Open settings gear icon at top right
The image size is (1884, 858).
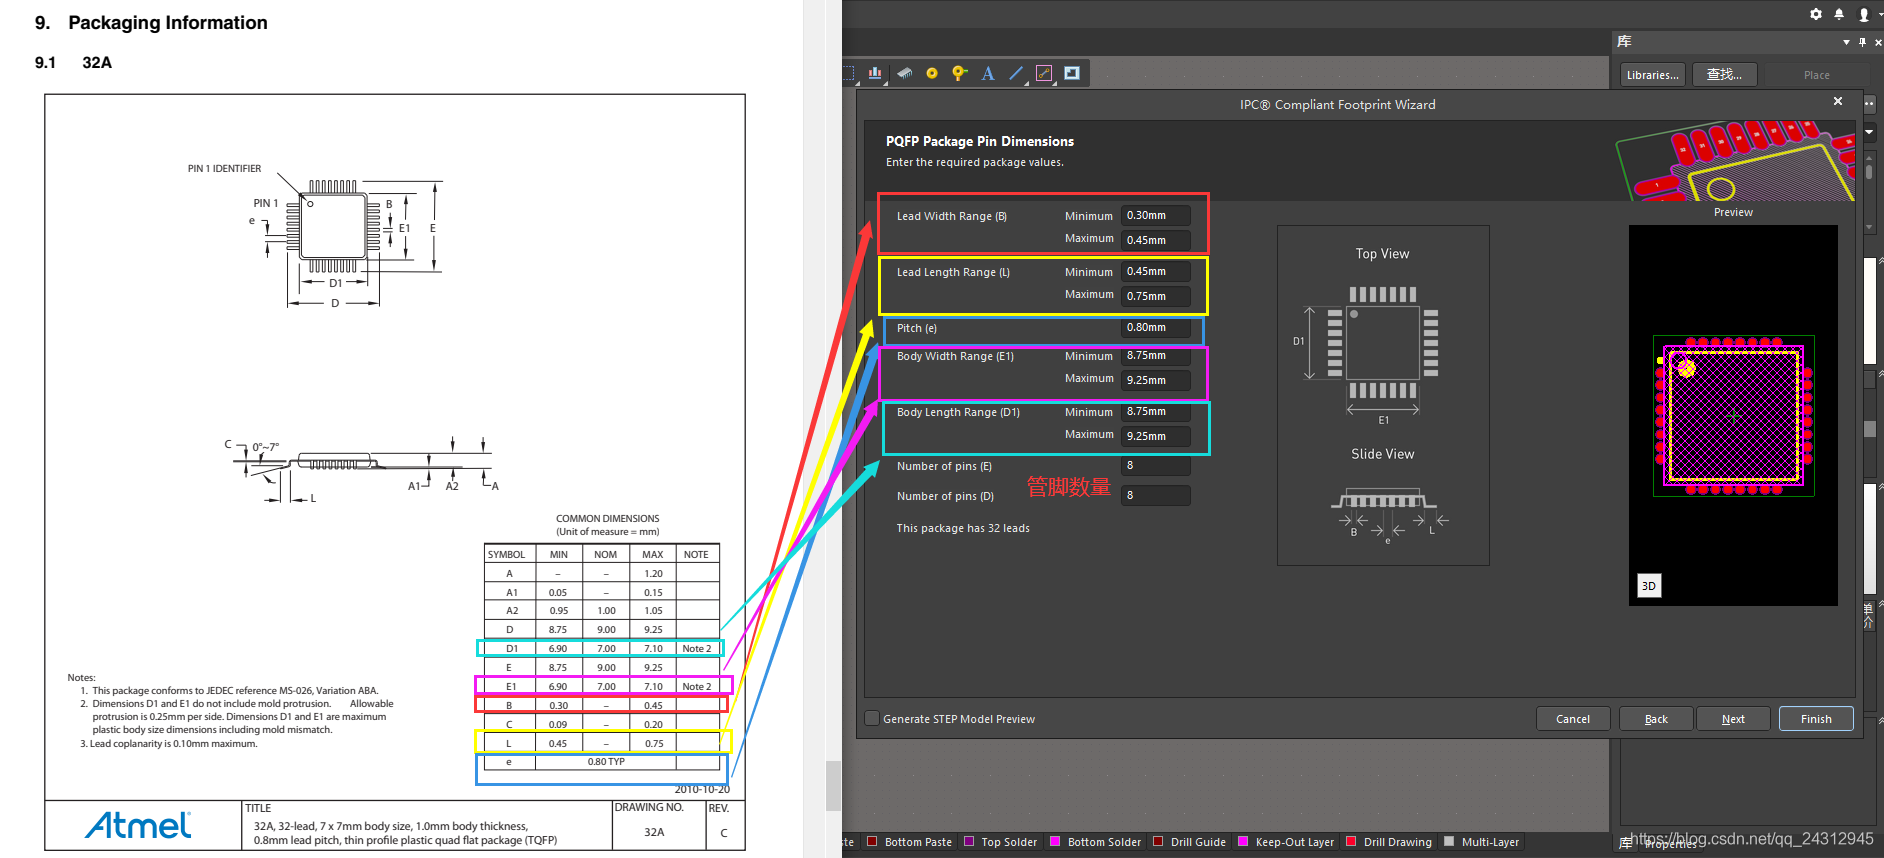(1816, 14)
